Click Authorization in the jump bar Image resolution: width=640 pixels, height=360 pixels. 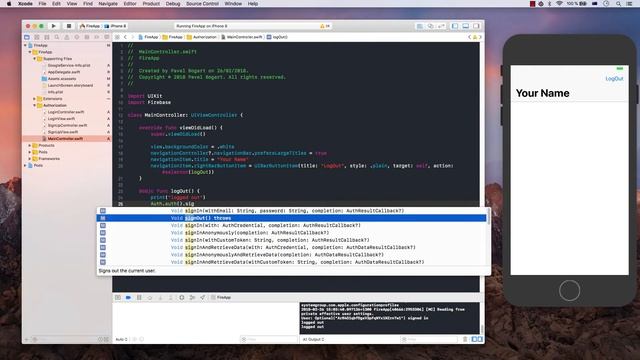[202, 37]
